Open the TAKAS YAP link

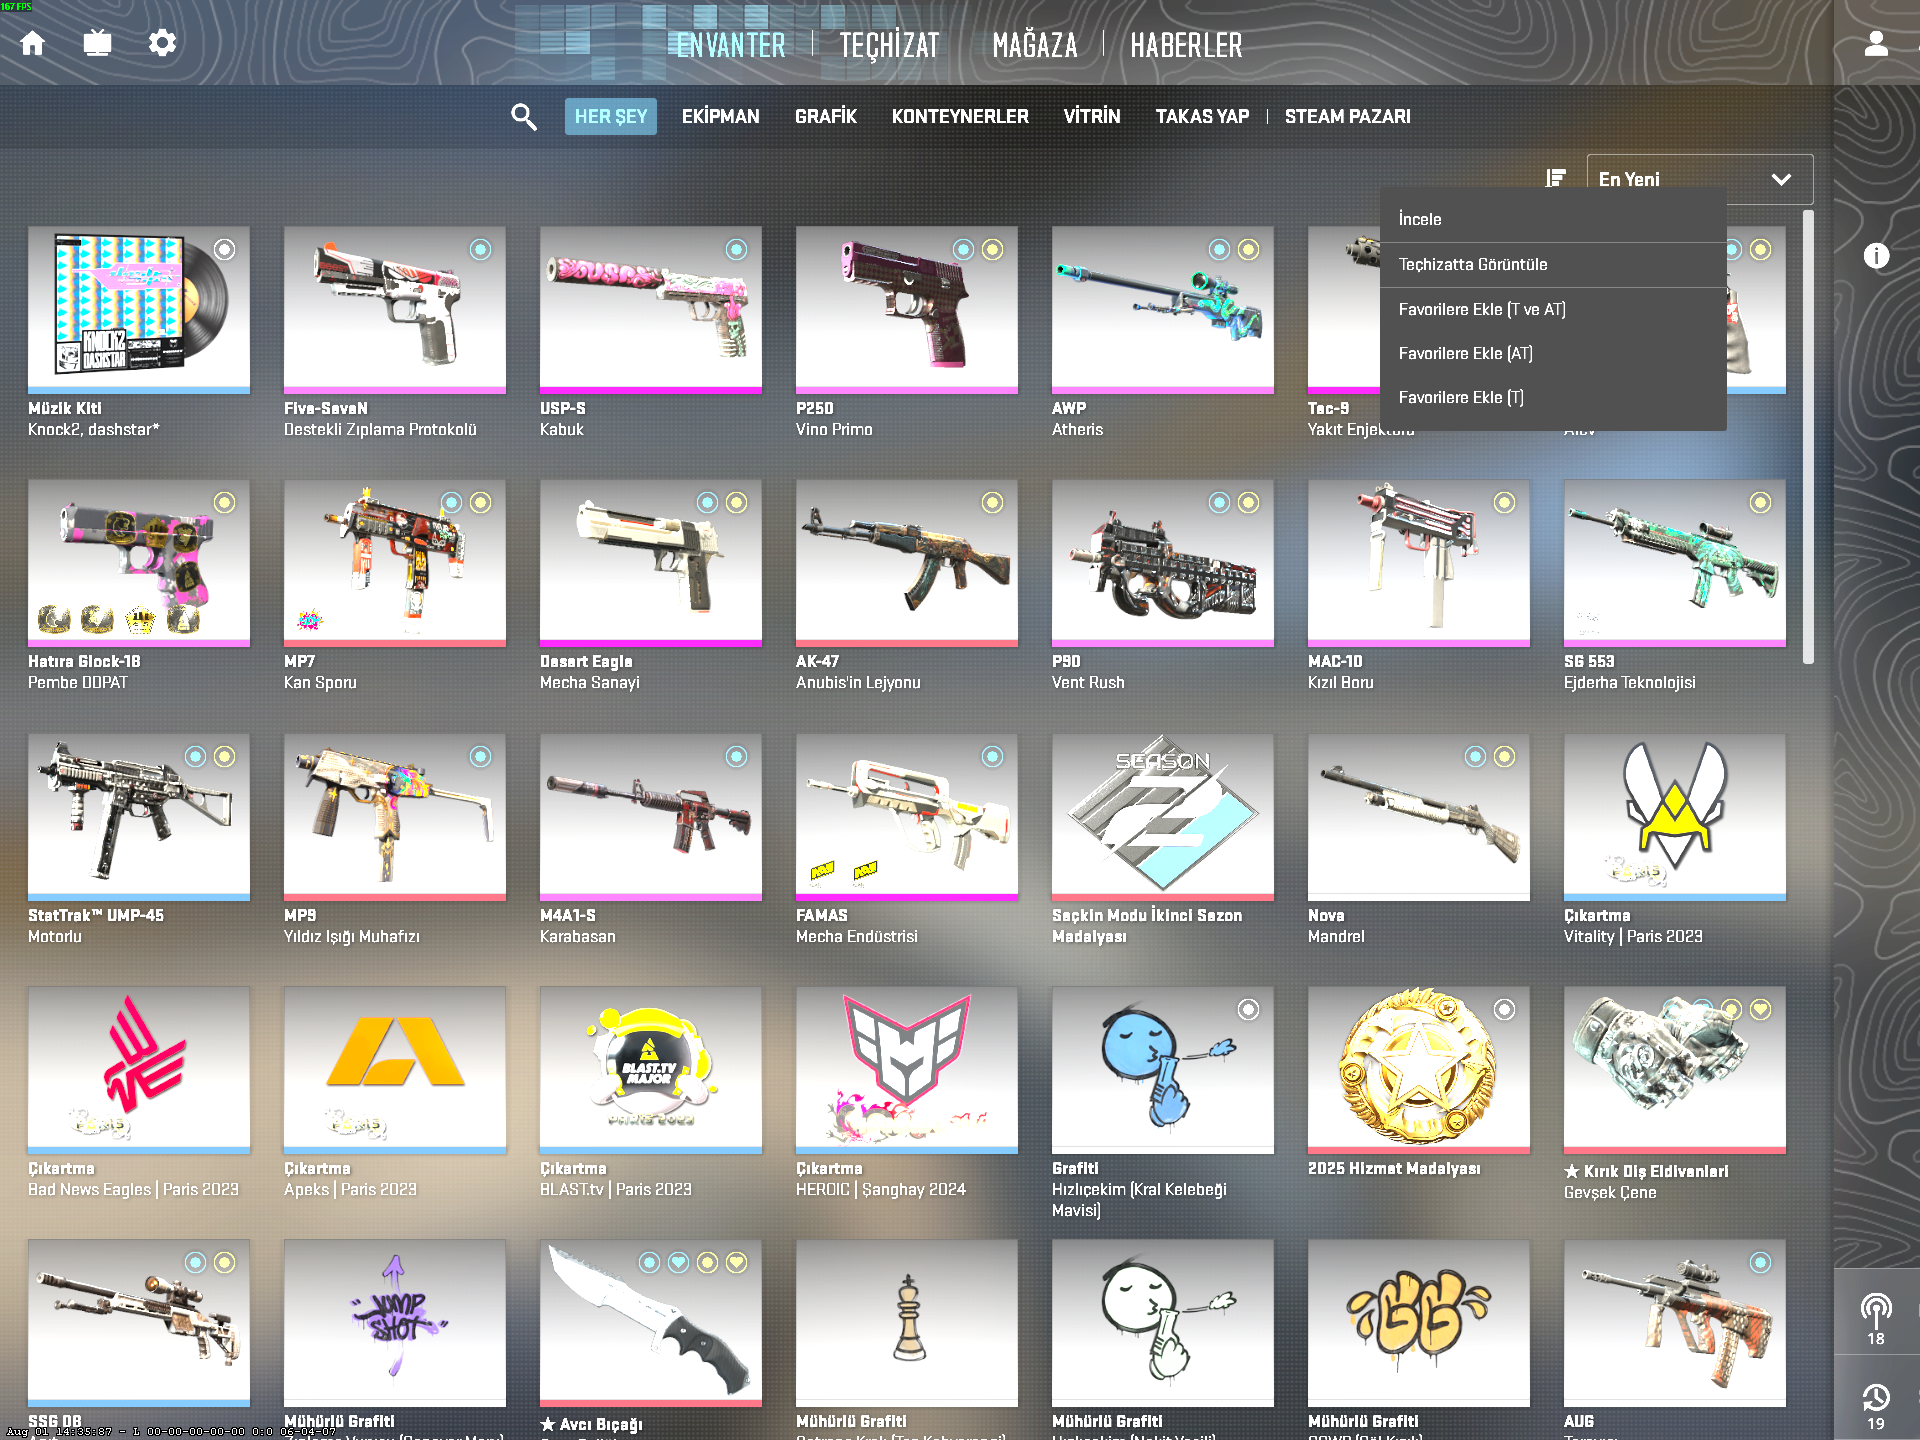pos(1202,116)
